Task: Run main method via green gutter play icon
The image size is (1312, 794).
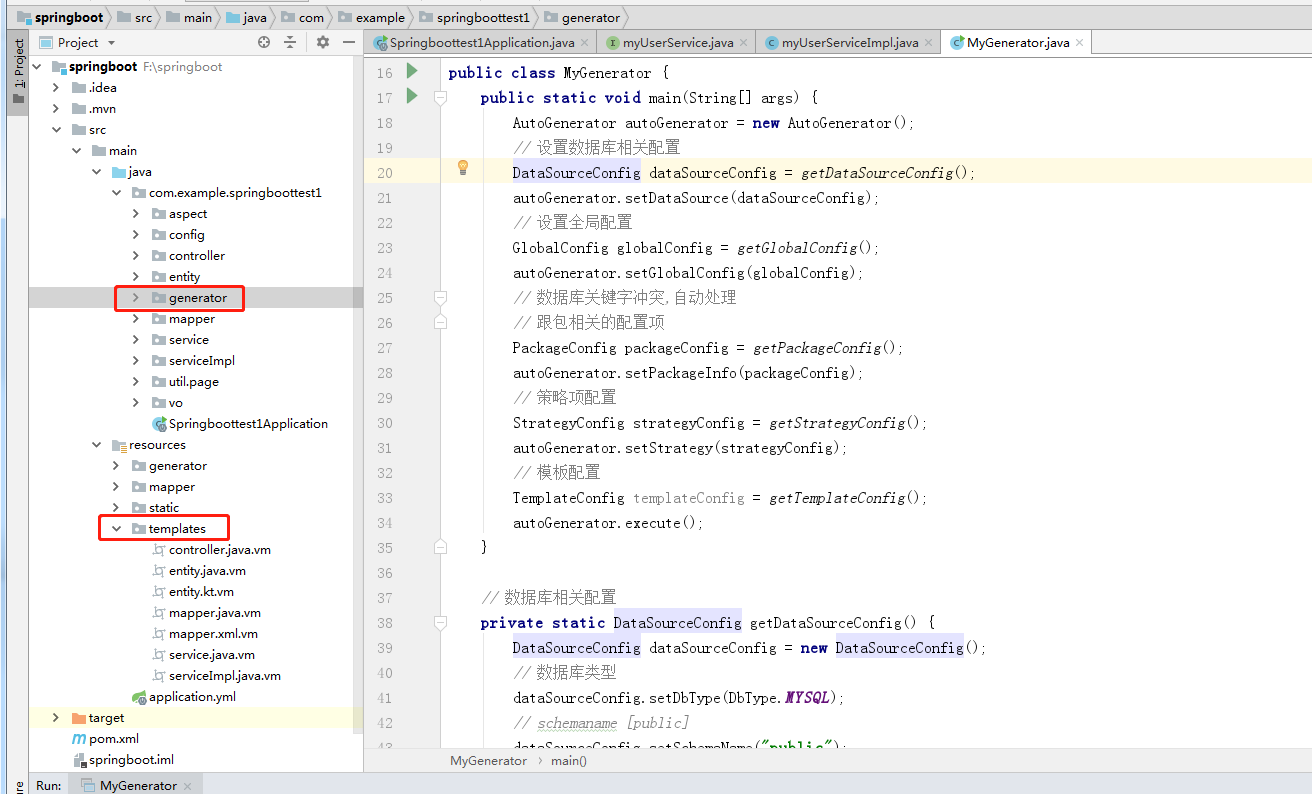Action: (x=411, y=97)
